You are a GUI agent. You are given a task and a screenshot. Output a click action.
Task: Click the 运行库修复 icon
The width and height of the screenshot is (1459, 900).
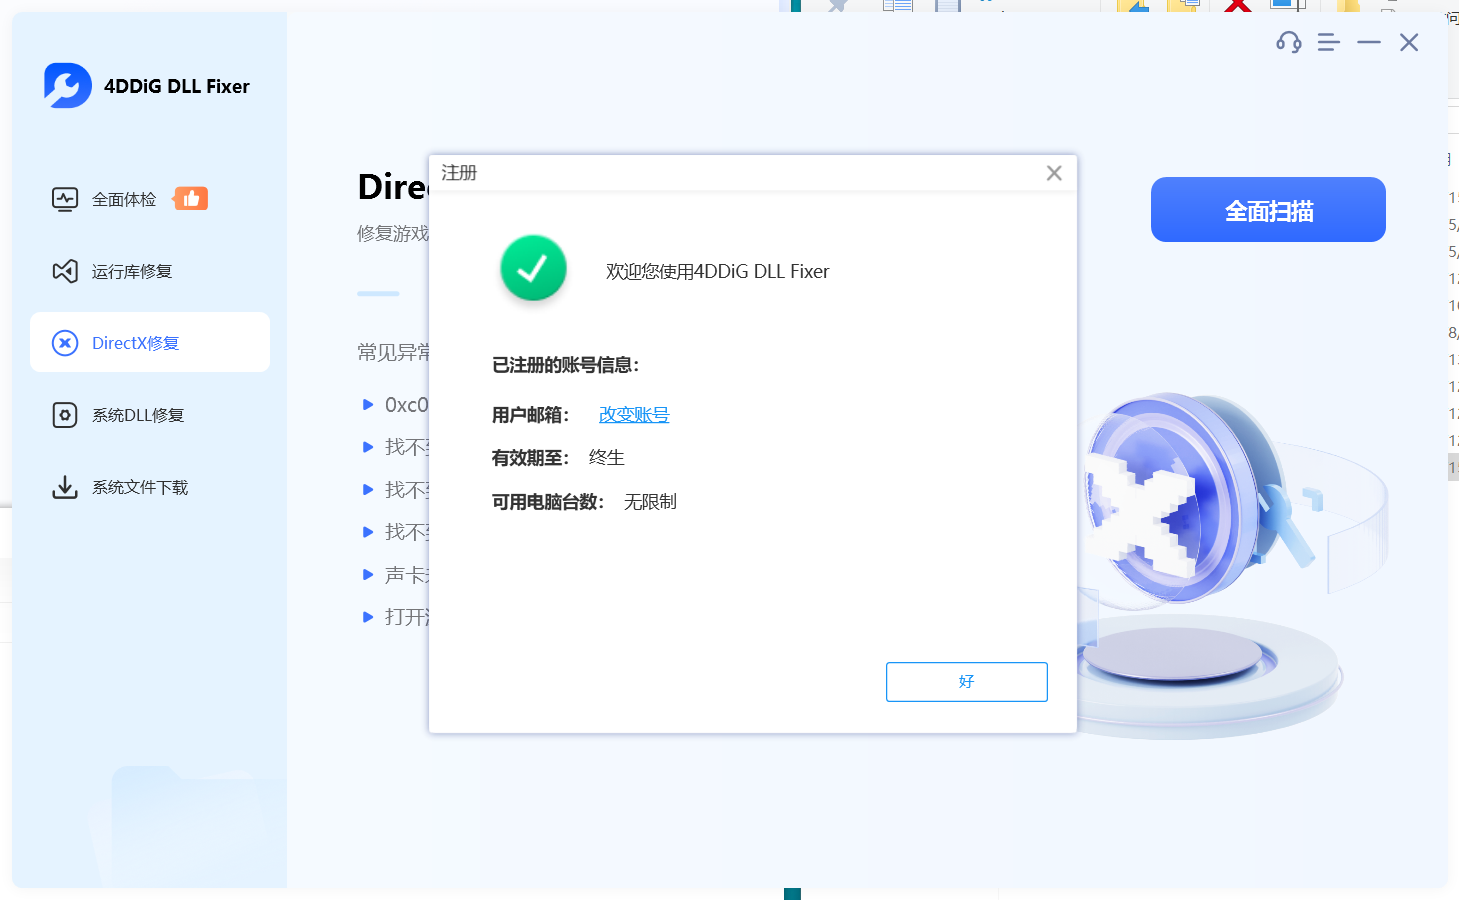[x=65, y=271]
